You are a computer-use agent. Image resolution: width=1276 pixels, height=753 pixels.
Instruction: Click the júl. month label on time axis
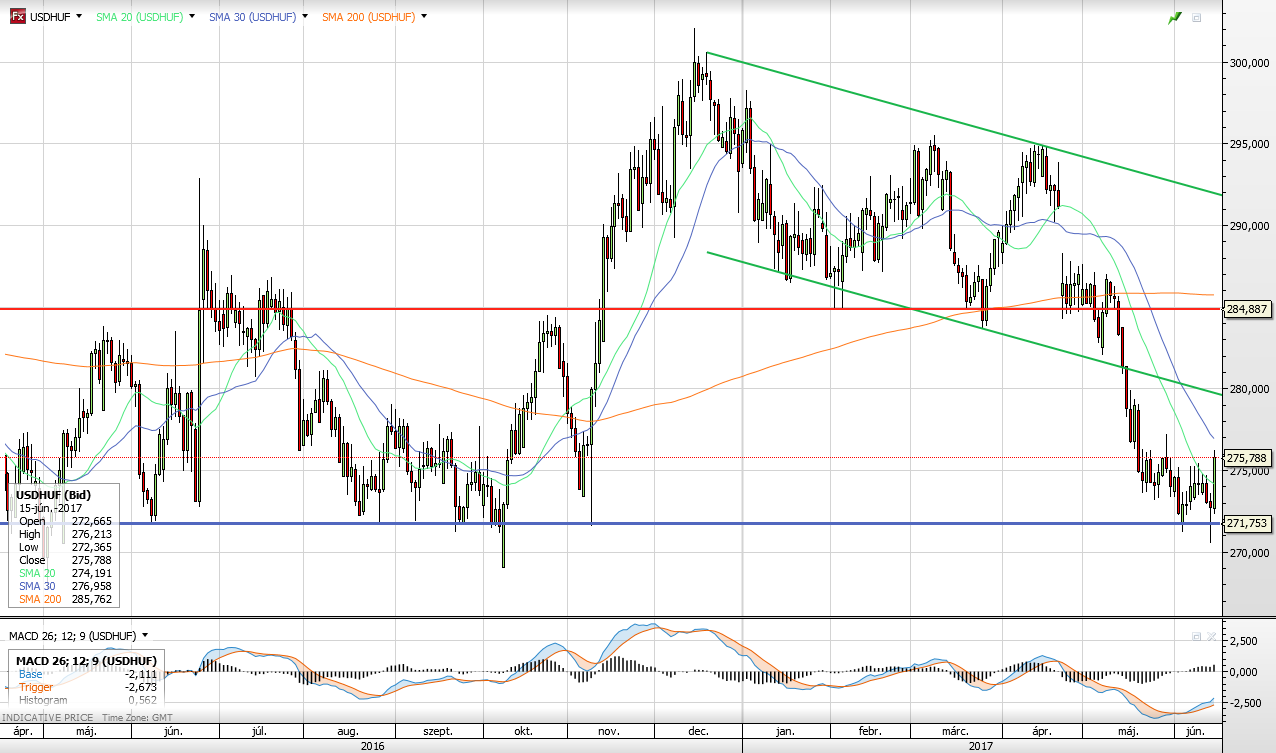(x=258, y=732)
